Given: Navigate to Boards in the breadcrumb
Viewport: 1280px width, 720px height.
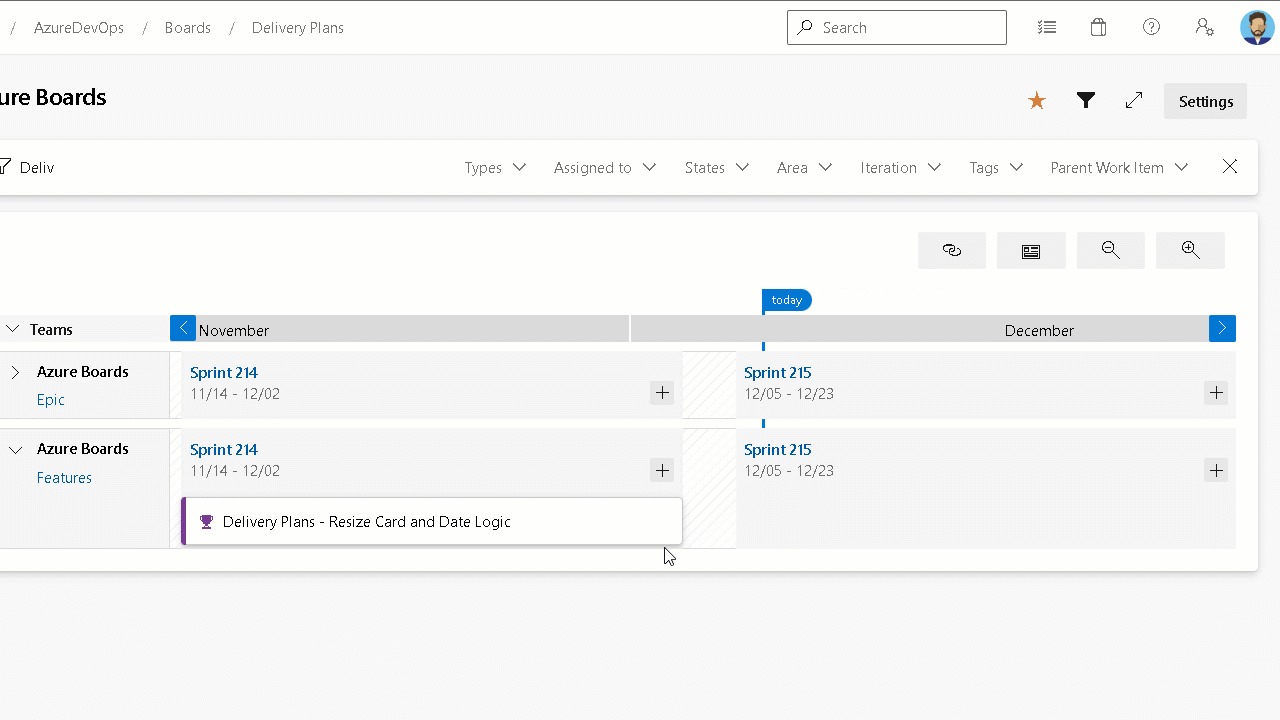Looking at the screenshot, I should (187, 27).
